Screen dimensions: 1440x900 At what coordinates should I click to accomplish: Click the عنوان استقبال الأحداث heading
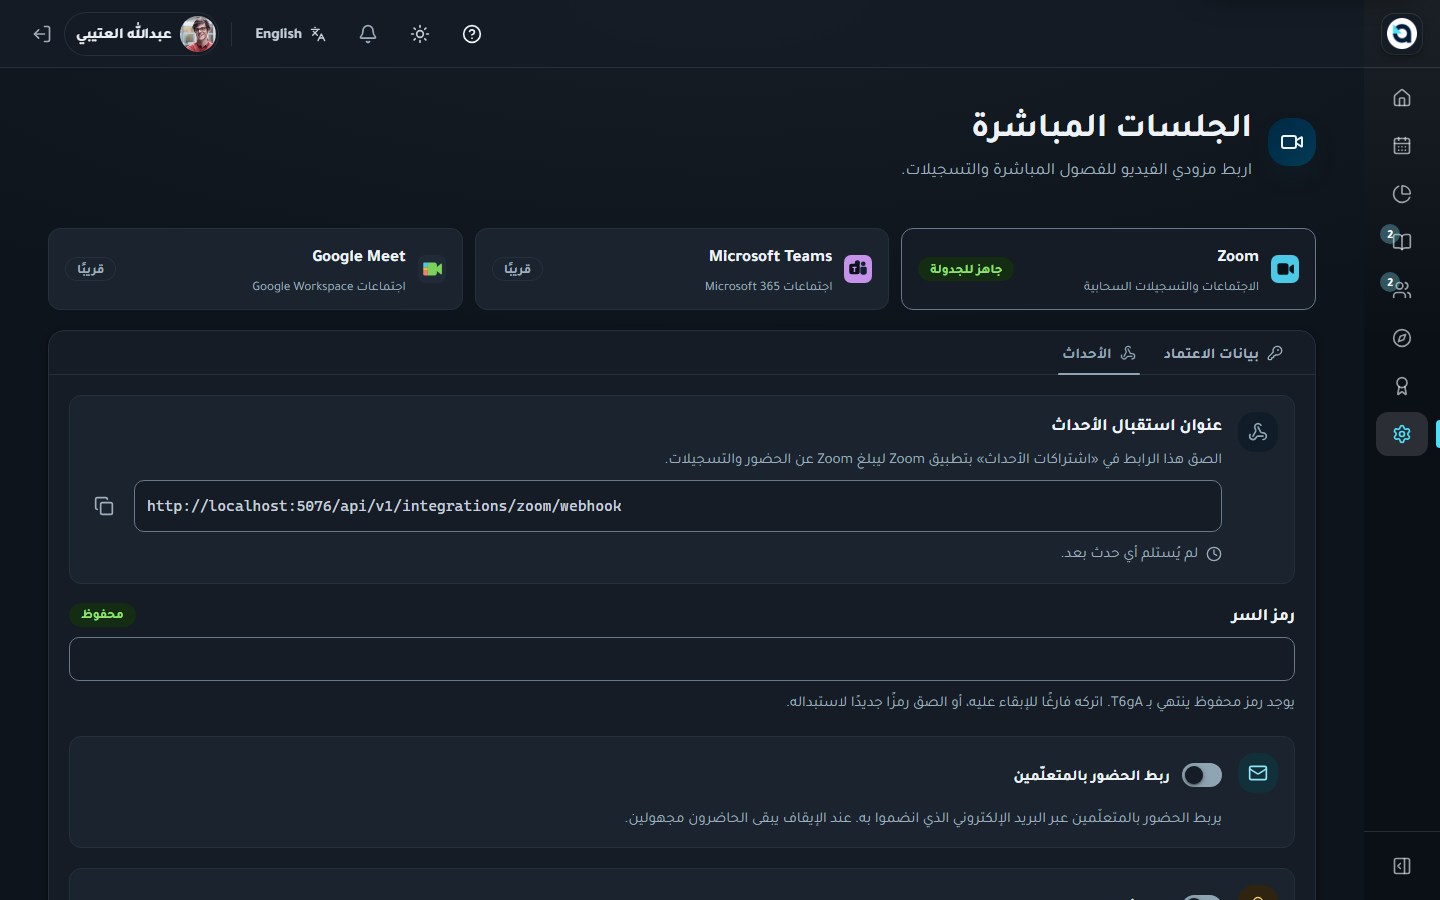1136,425
